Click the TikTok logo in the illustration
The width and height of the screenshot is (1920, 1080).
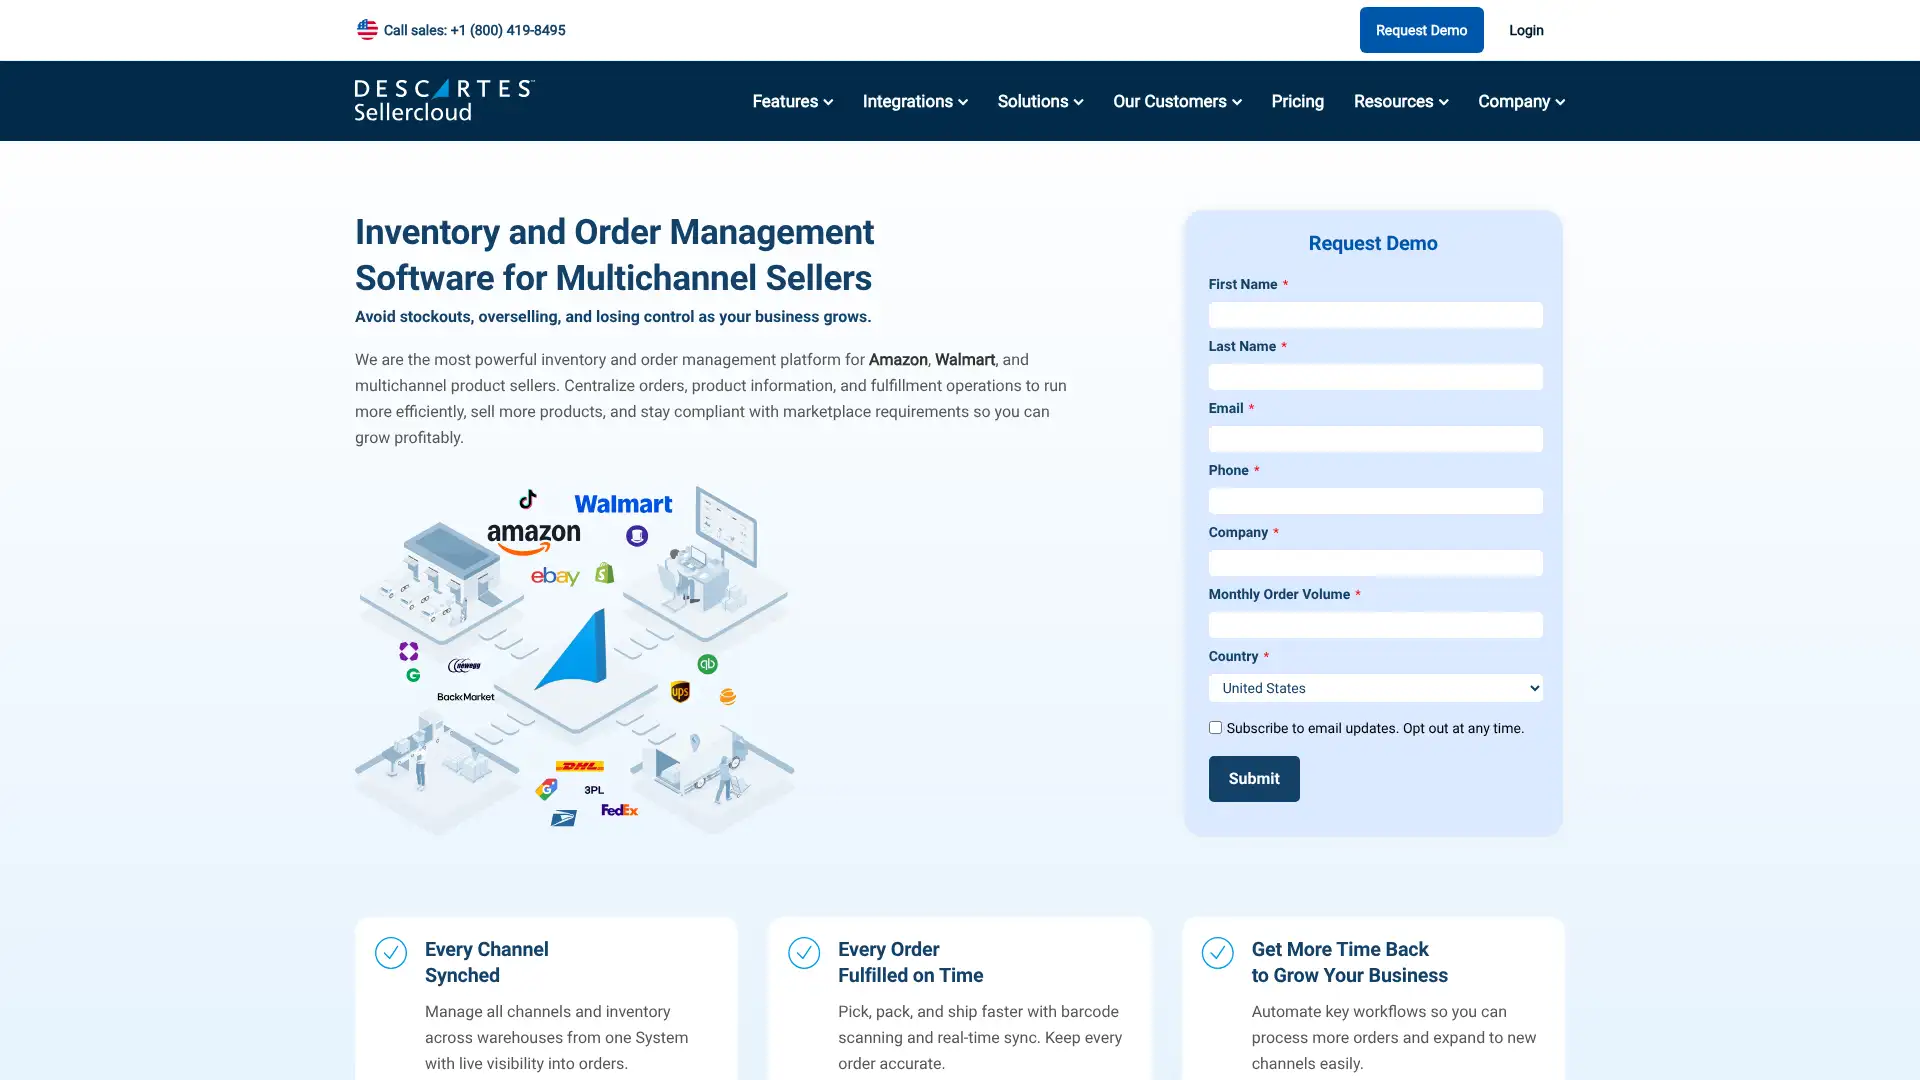point(528,498)
